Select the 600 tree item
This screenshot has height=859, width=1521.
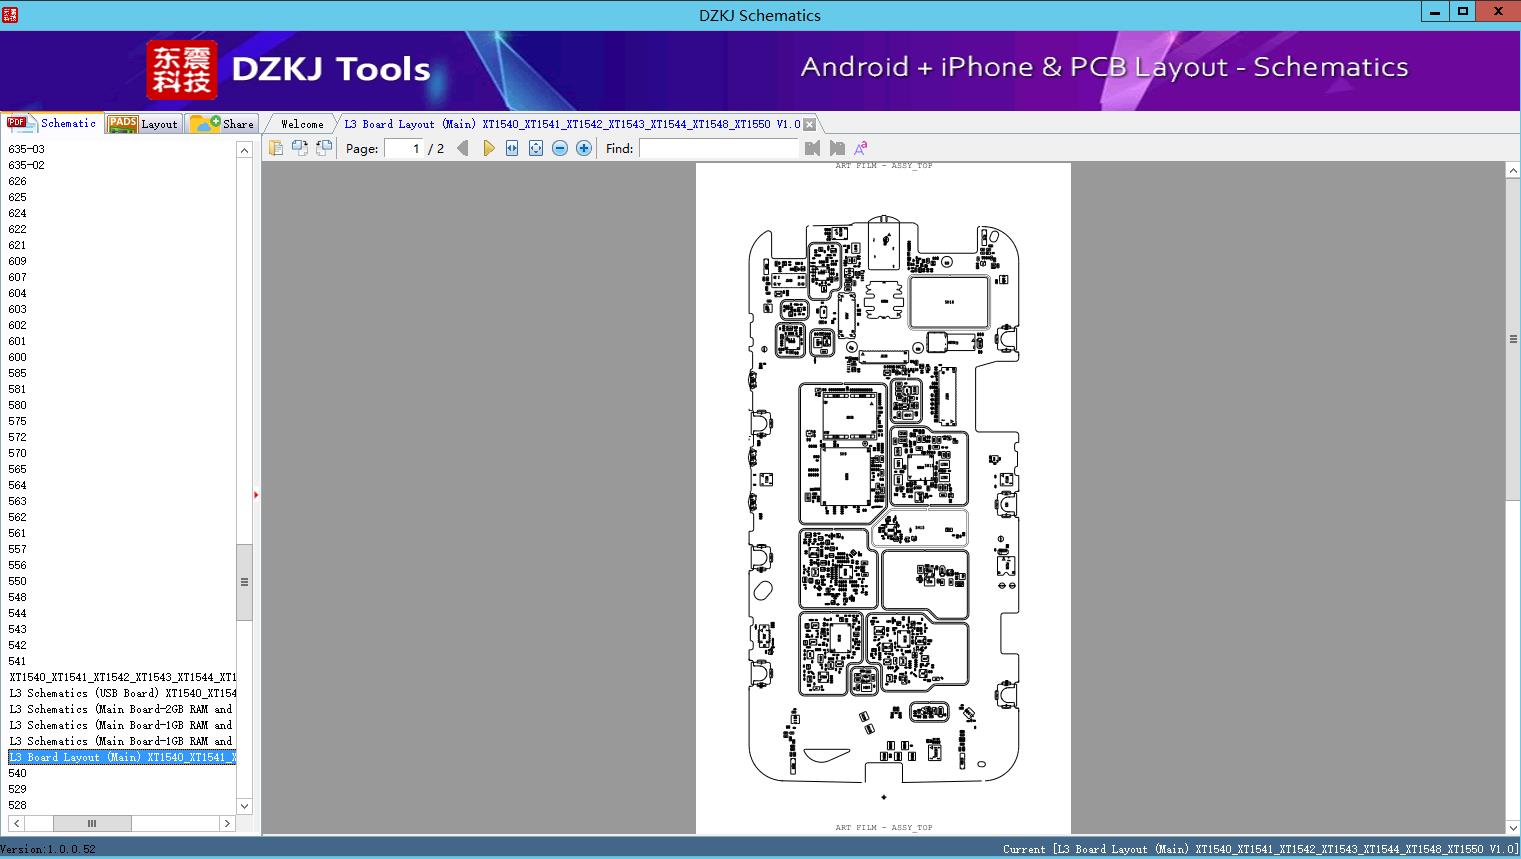pos(18,357)
